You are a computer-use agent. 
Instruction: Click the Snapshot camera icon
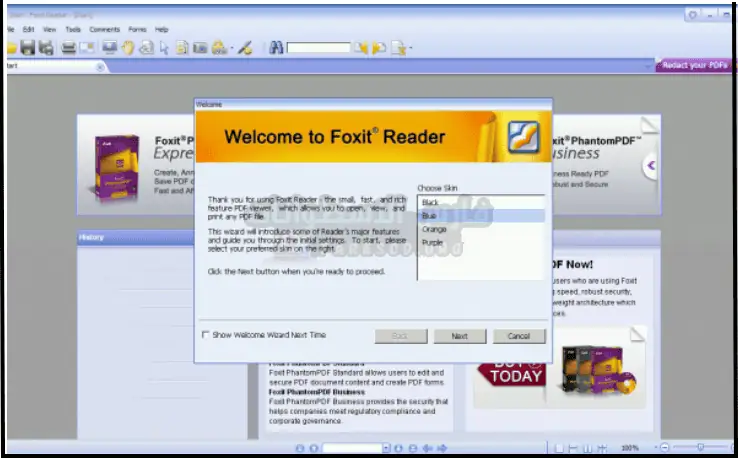click(200, 47)
